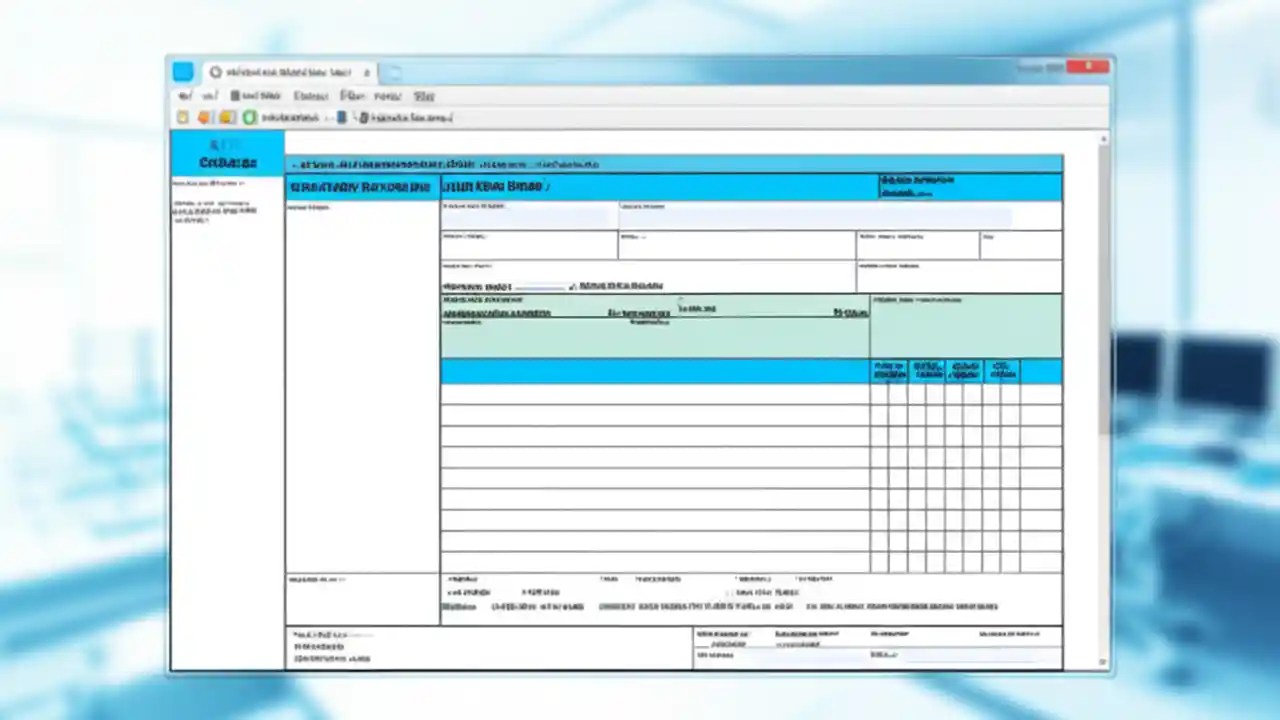Click the green site identity icon
This screenshot has height=720, width=1280.
[249, 117]
